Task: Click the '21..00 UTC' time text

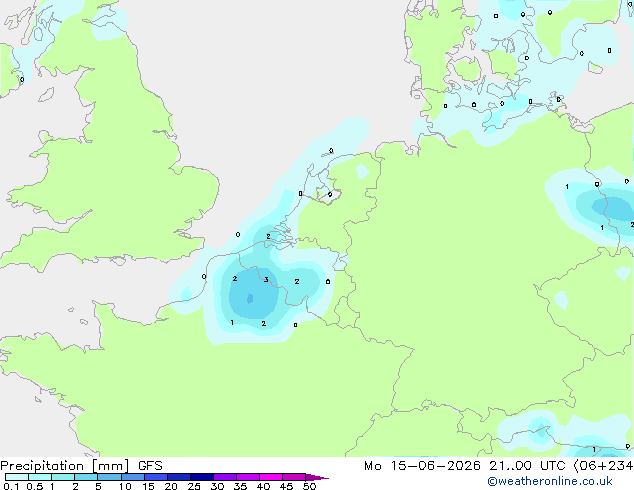Action: pos(527,466)
